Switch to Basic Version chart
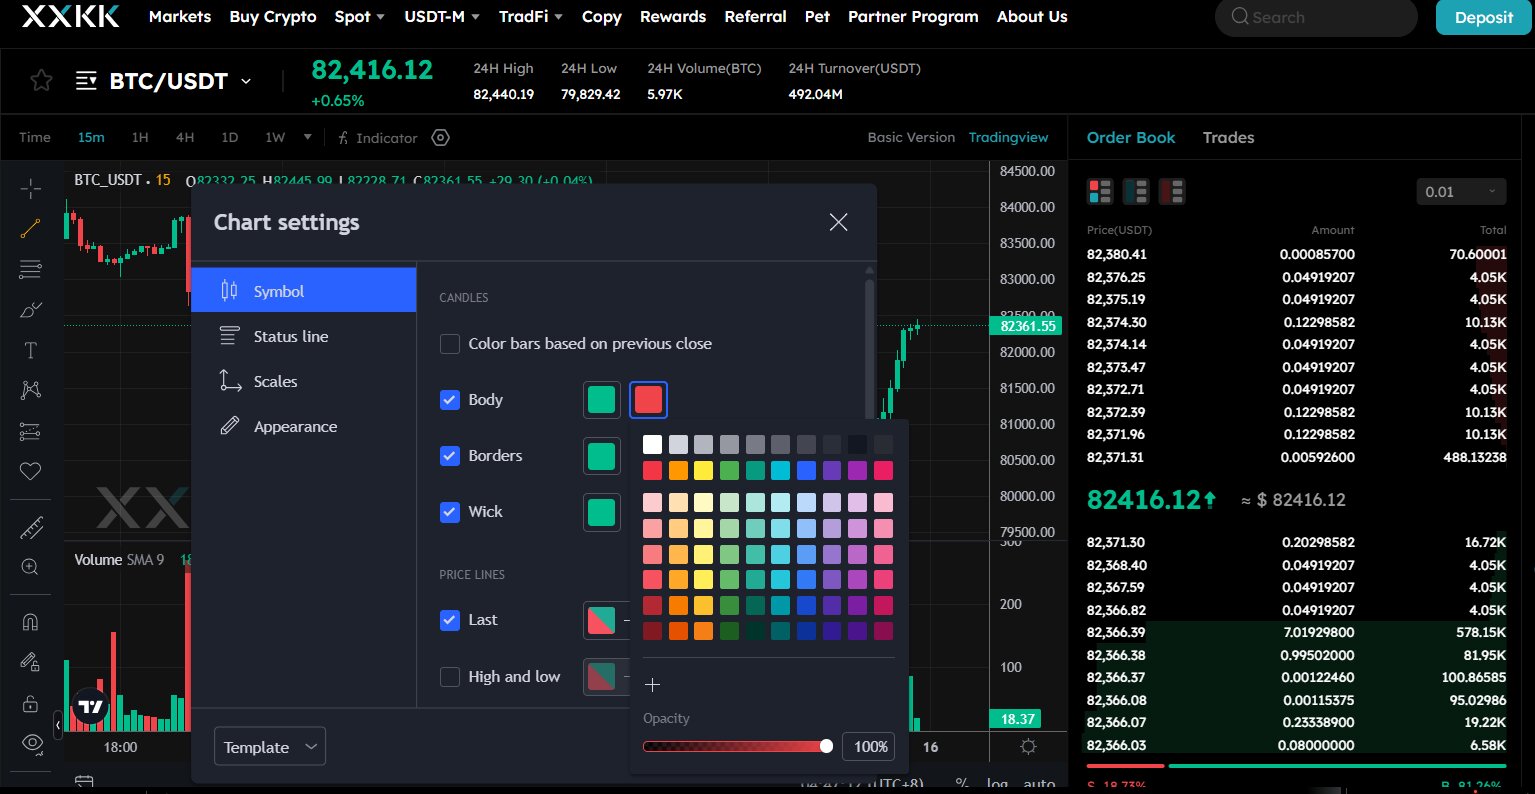The image size is (1535, 794). click(911, 138)
